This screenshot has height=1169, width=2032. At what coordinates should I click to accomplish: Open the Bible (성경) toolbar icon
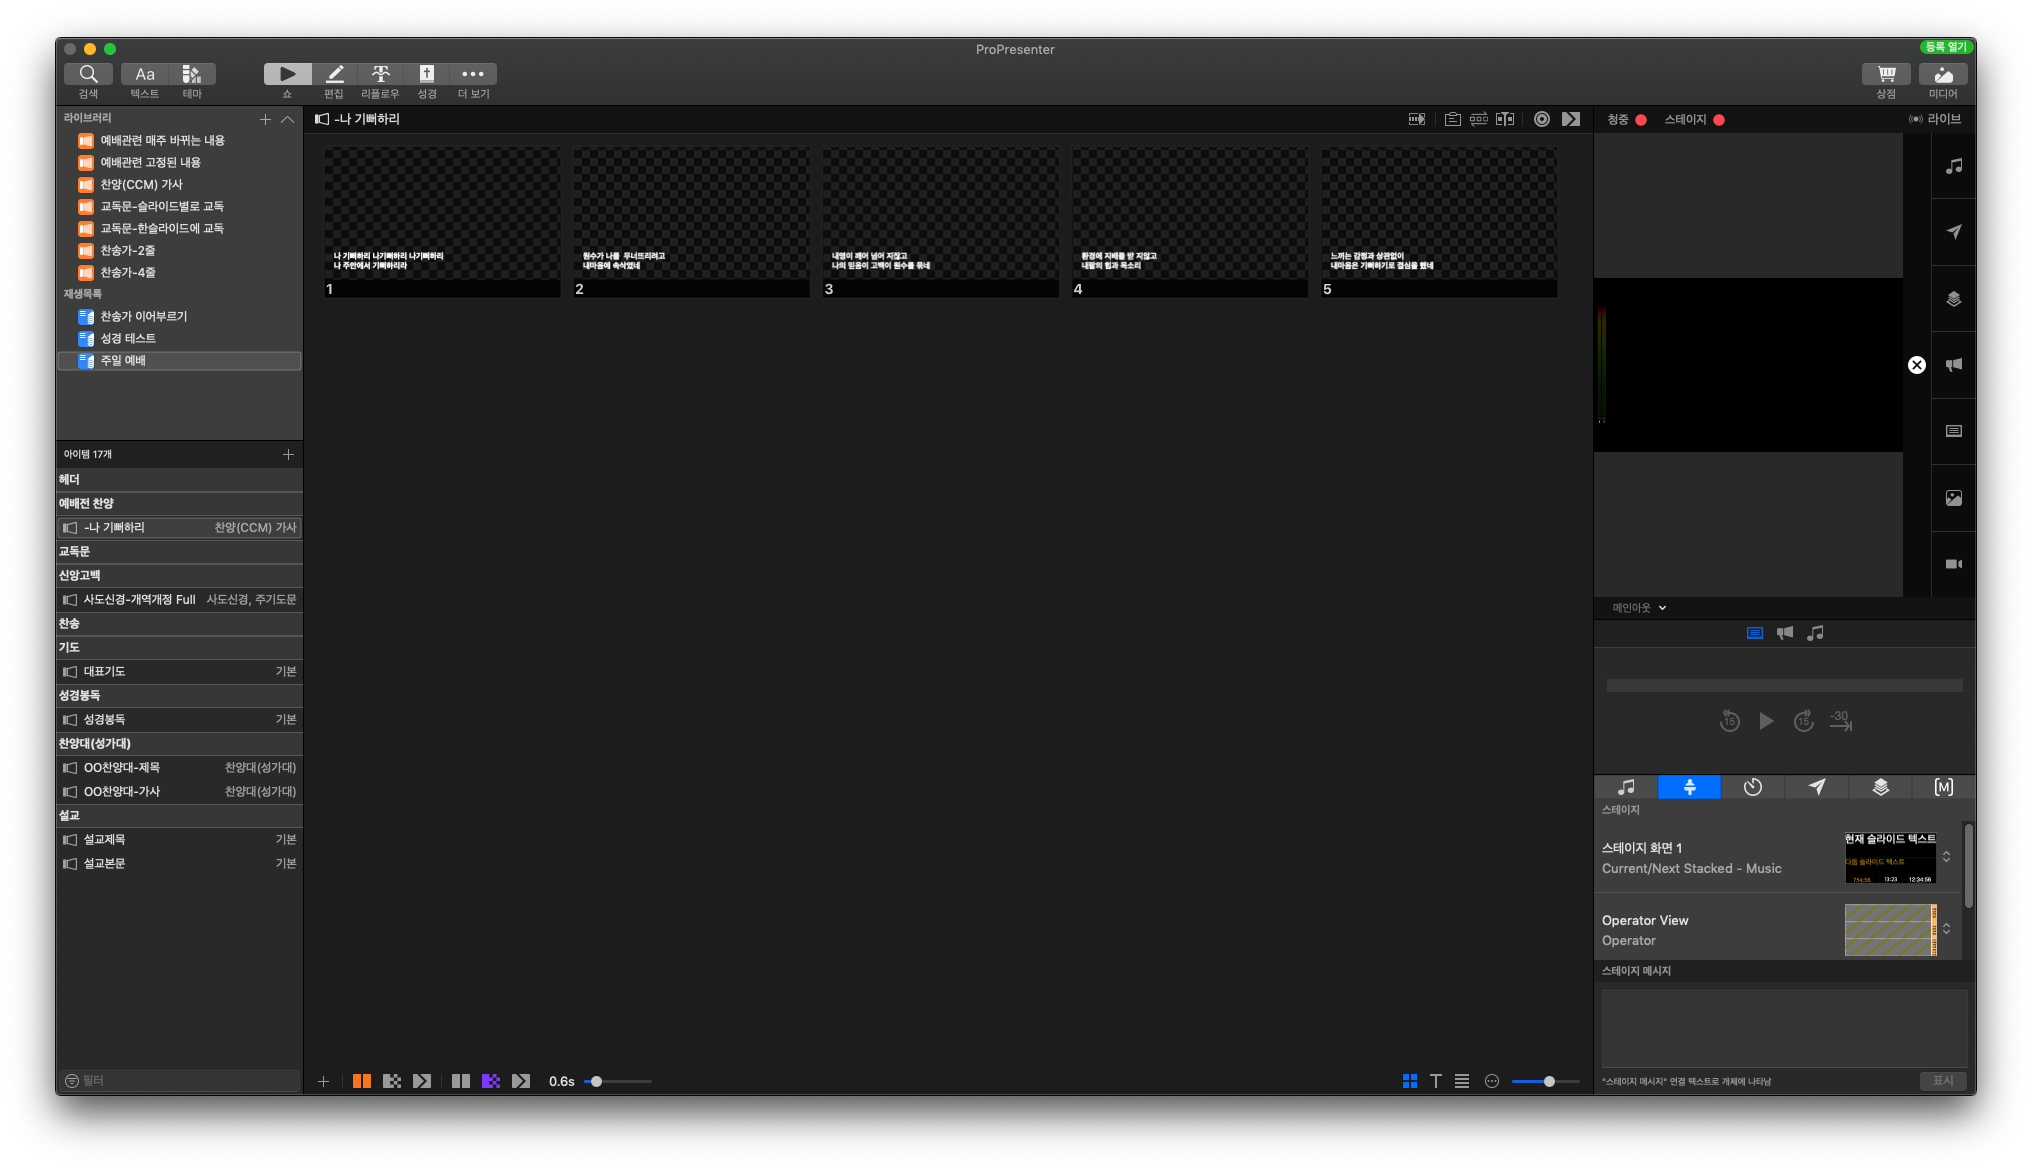coord(427,74)
